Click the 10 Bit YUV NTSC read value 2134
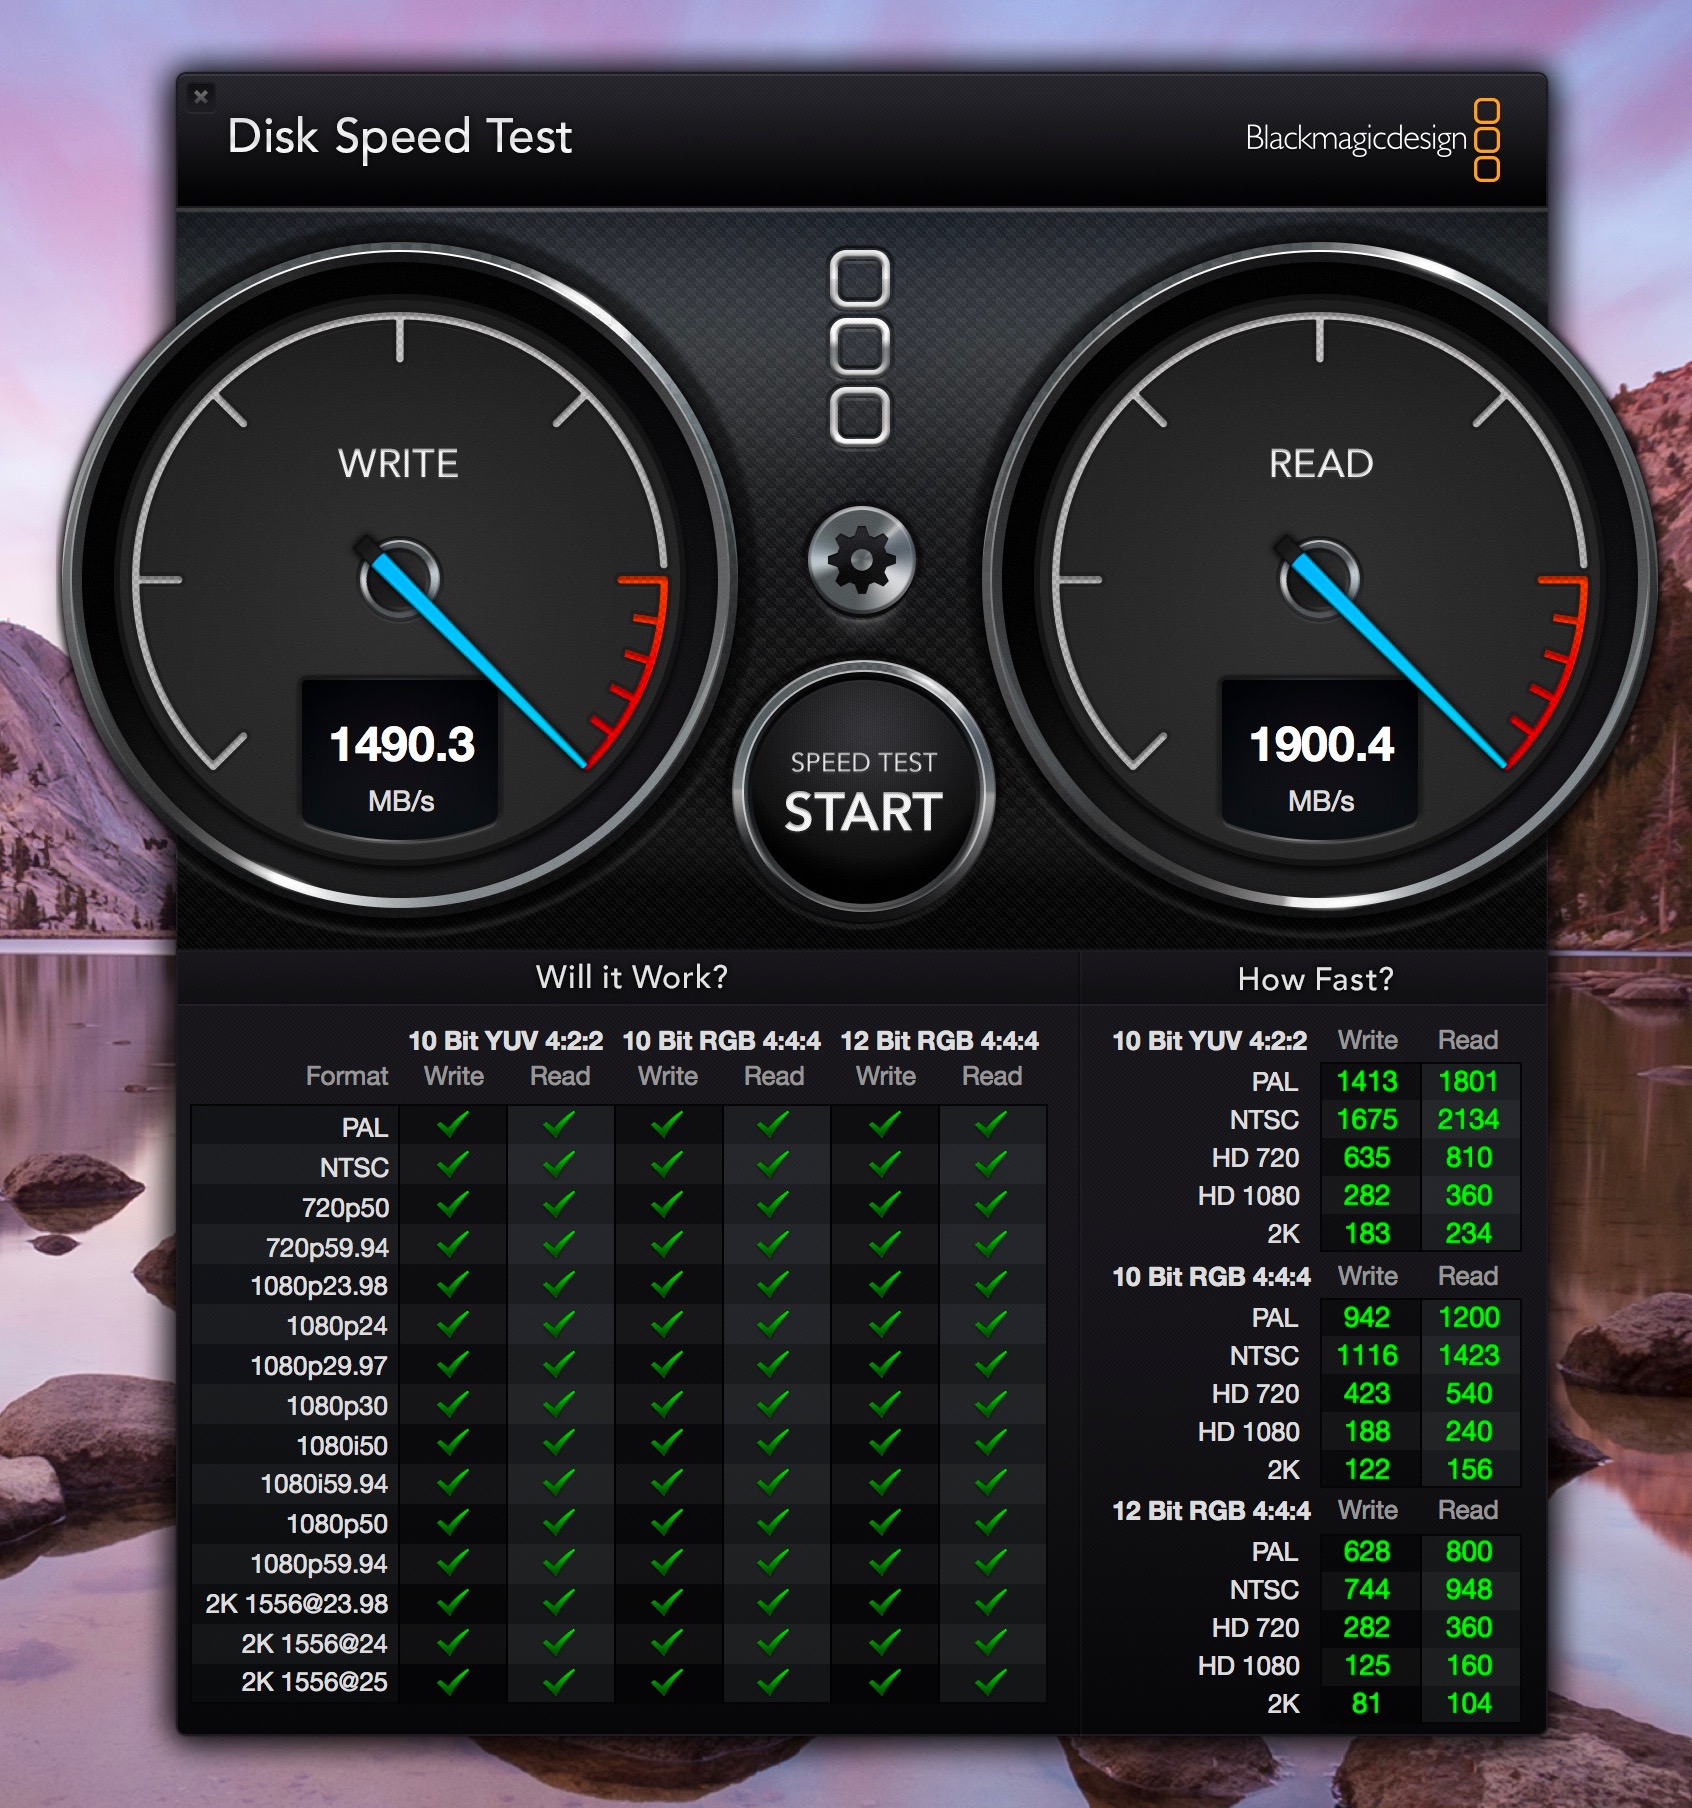This screenshot has height=1808, width=1692. [1468, 1119]
